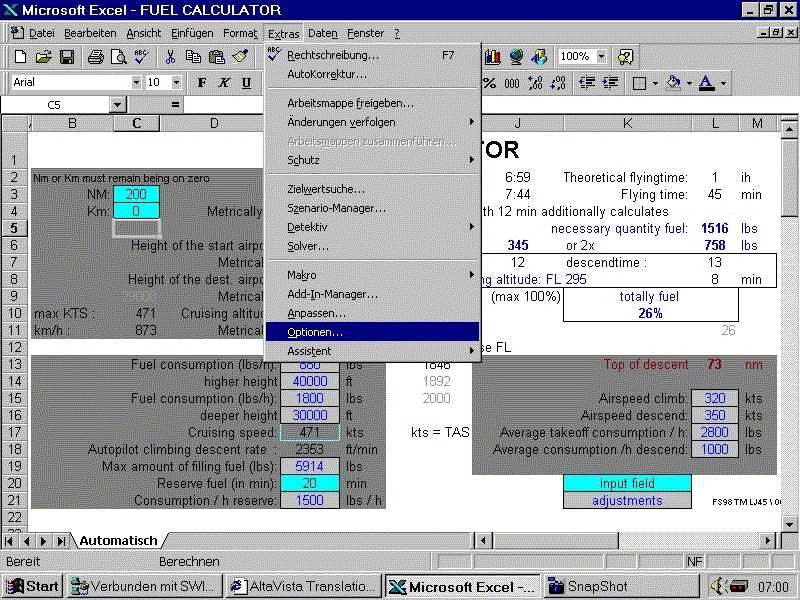
Task: Paste with the clipboard icon
Action: point(216,57)
